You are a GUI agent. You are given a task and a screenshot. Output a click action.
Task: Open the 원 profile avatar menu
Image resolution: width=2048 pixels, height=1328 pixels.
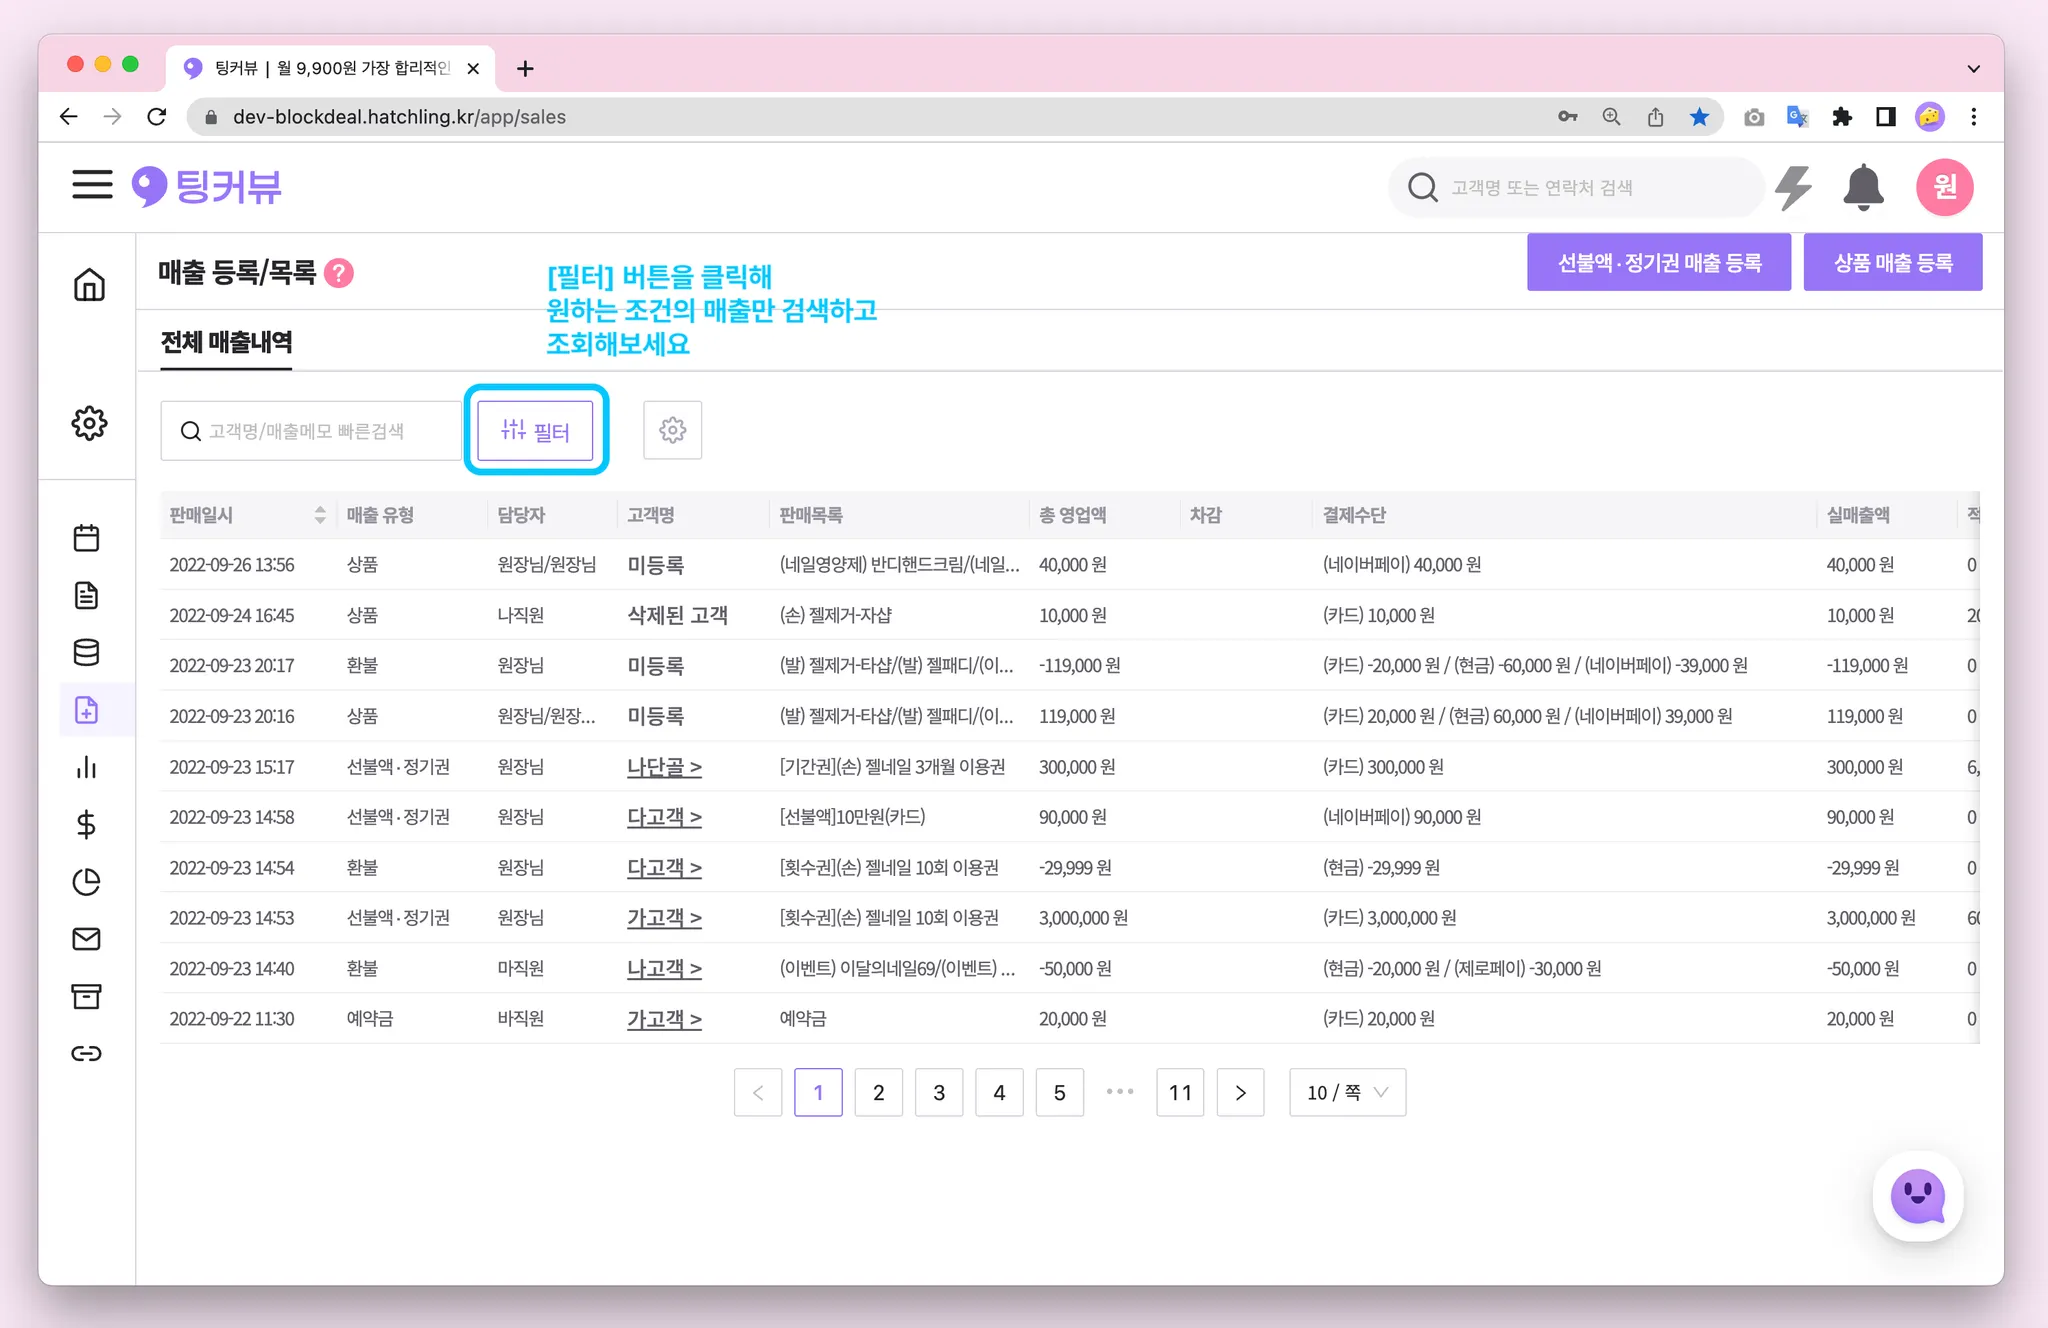(x=1944, y=187)
